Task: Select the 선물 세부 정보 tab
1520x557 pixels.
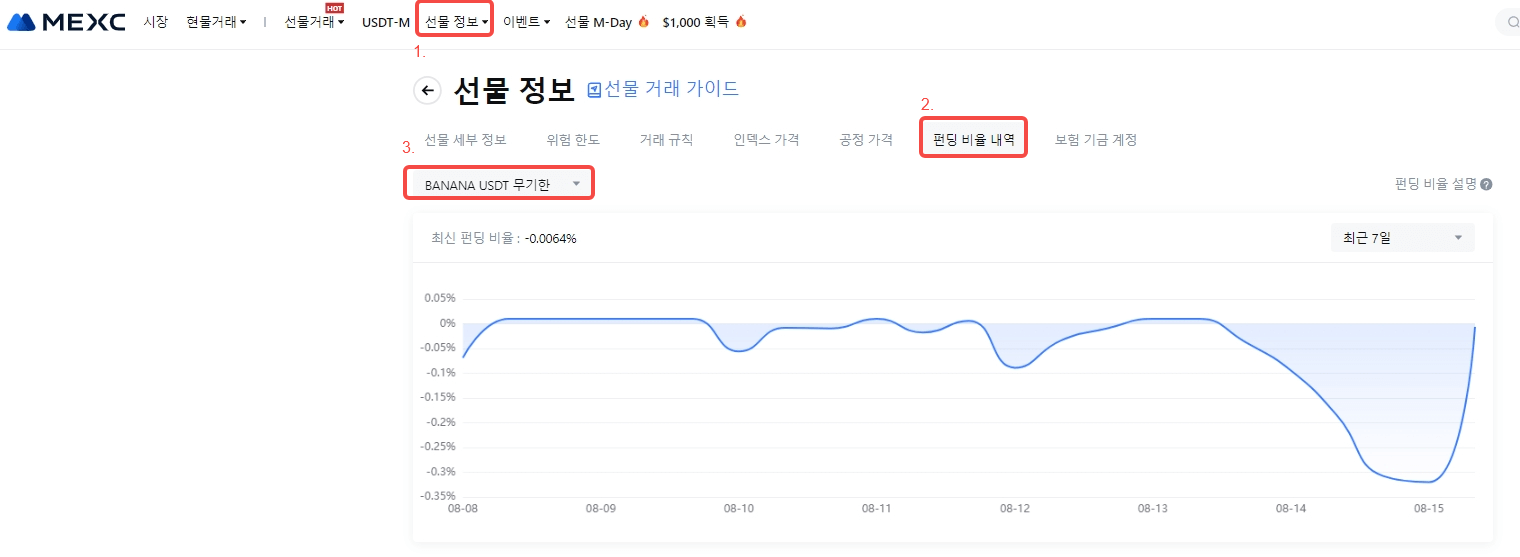Action: tap(465, 140)
